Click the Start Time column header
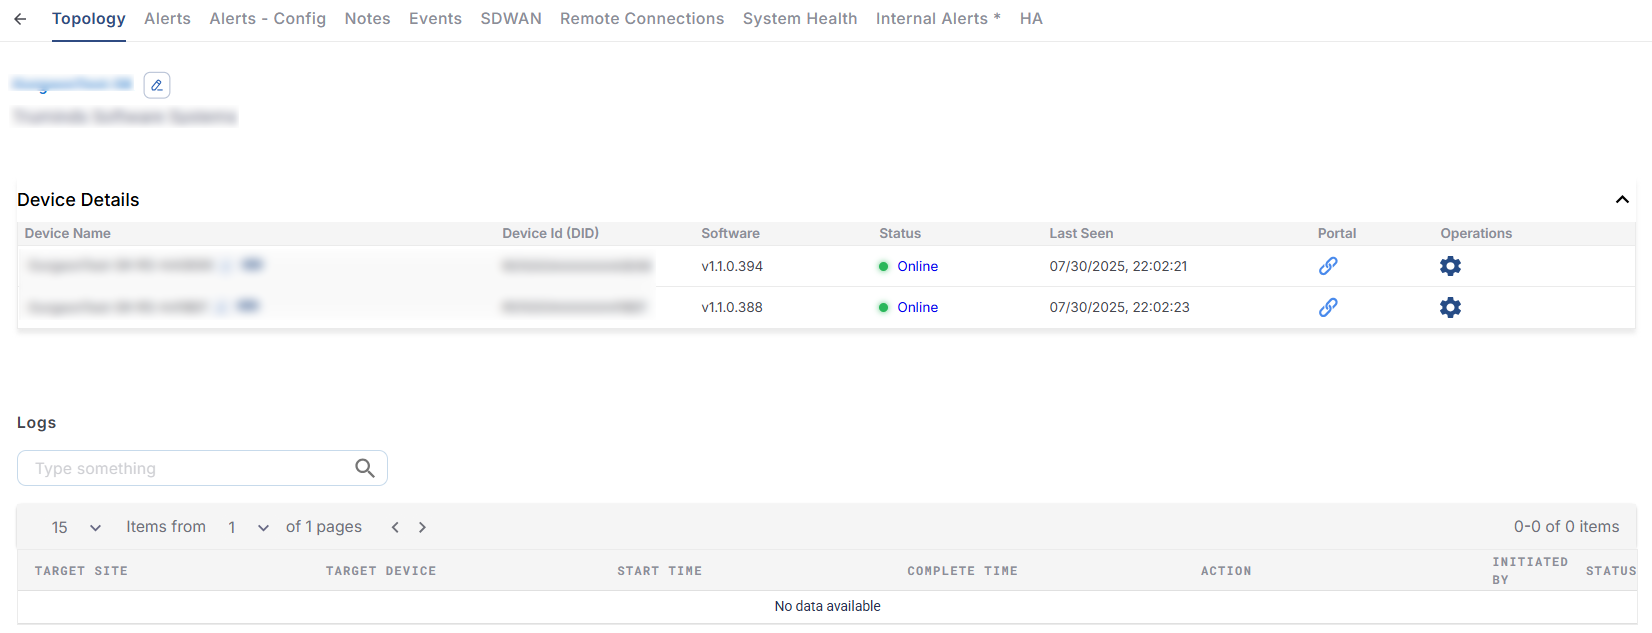This screenshot has height=633, width=1652. click(x=659, y=571)
